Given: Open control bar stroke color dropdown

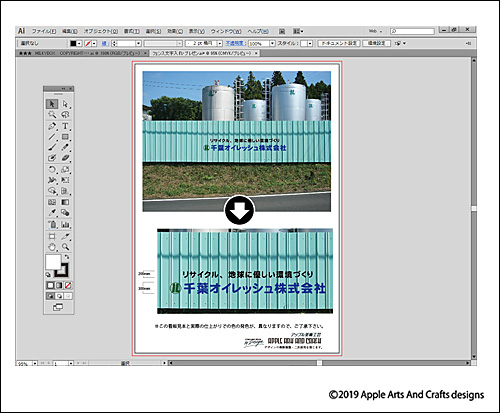Looking at the screenshot, I should pos(94,43).
